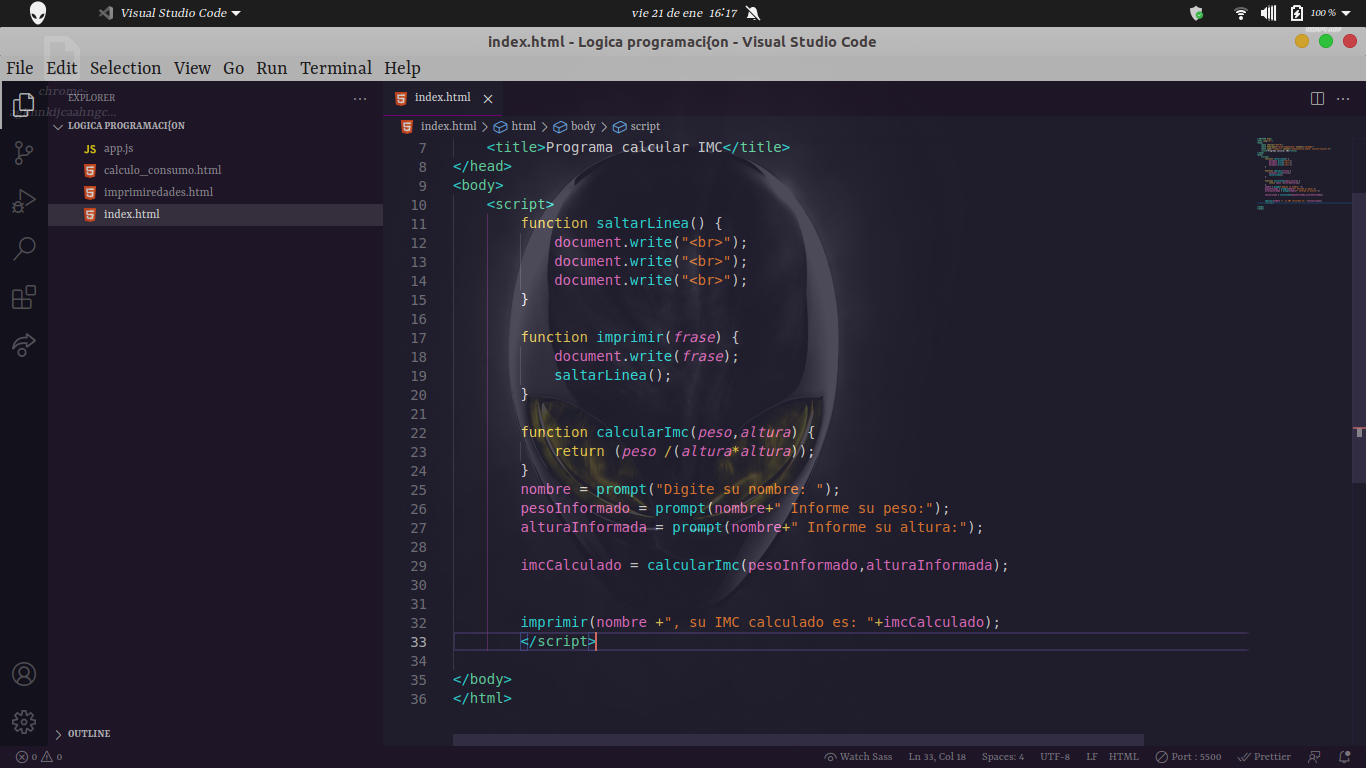Click the imcCalculado variable on line 29
The height and width of the screenshot is (768, 1366).
point(571,565)
